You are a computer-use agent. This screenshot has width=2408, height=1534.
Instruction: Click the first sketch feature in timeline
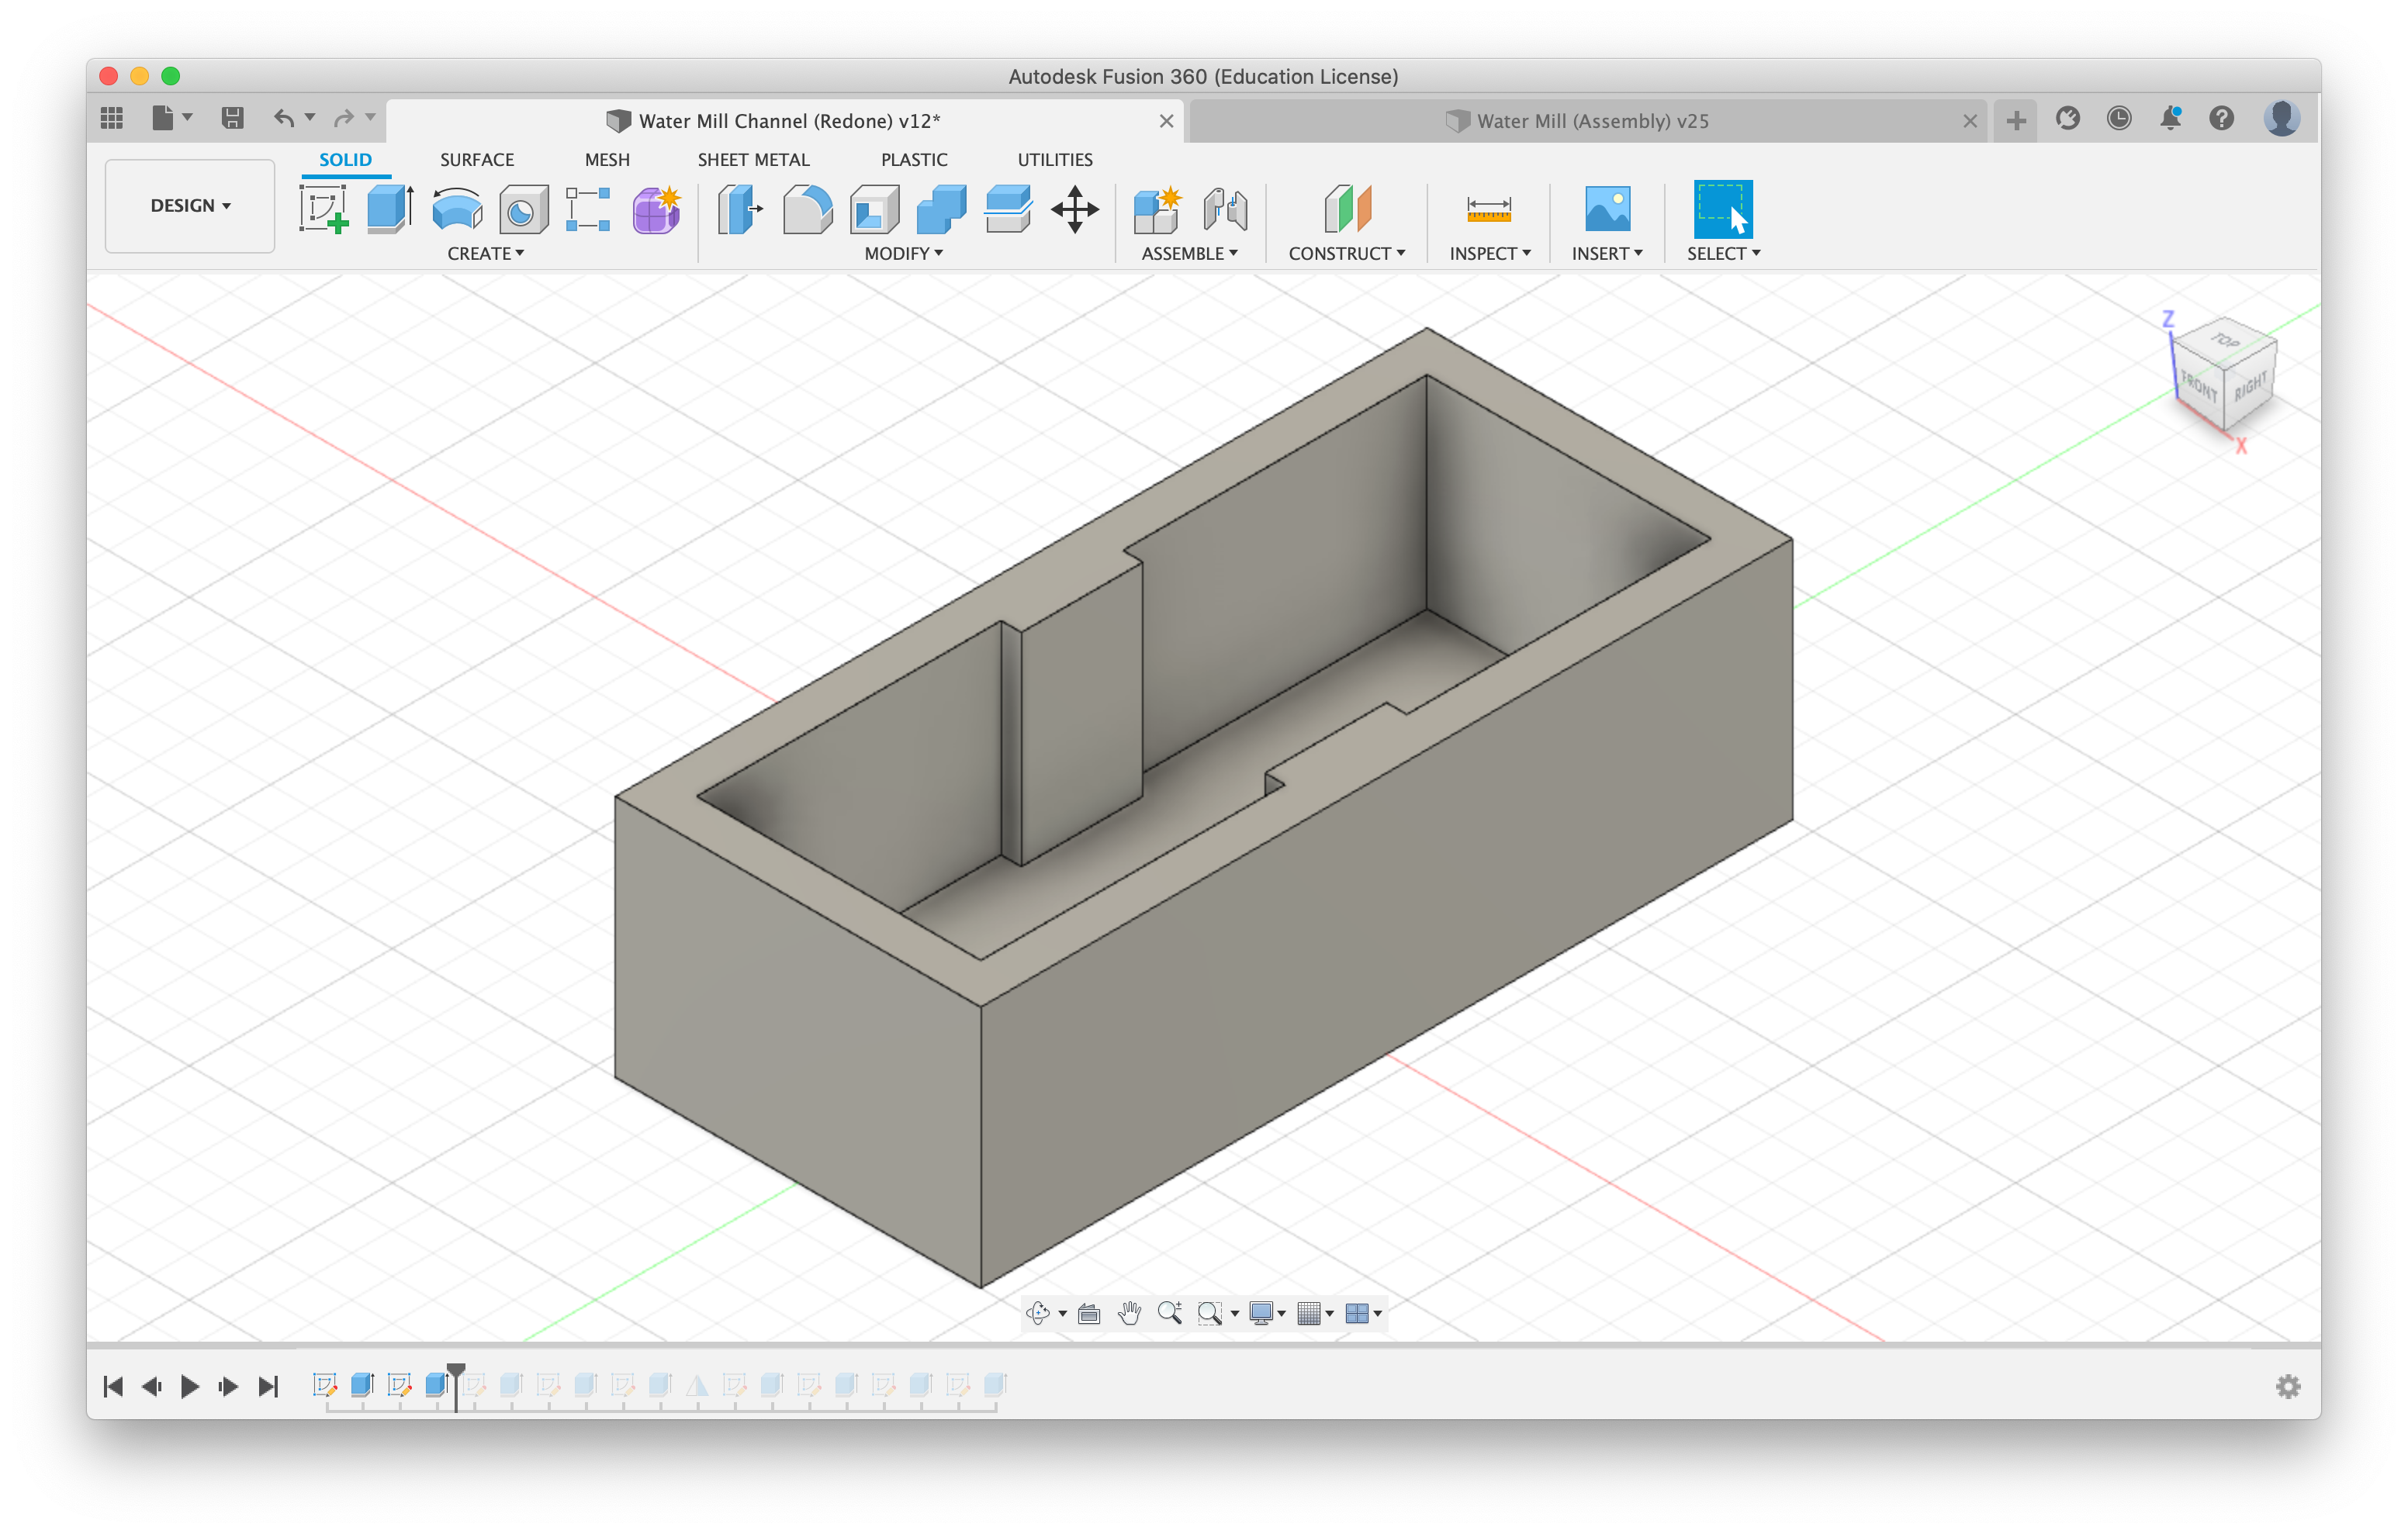pyautogui.click(x=325, y=1385)
